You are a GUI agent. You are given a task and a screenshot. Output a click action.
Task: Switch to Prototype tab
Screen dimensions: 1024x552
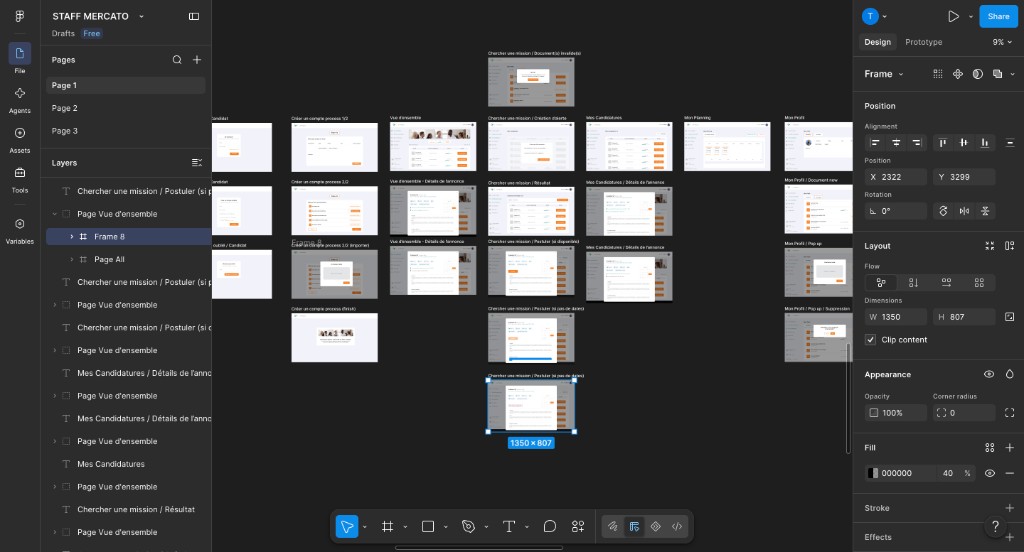tap(923, 42)
